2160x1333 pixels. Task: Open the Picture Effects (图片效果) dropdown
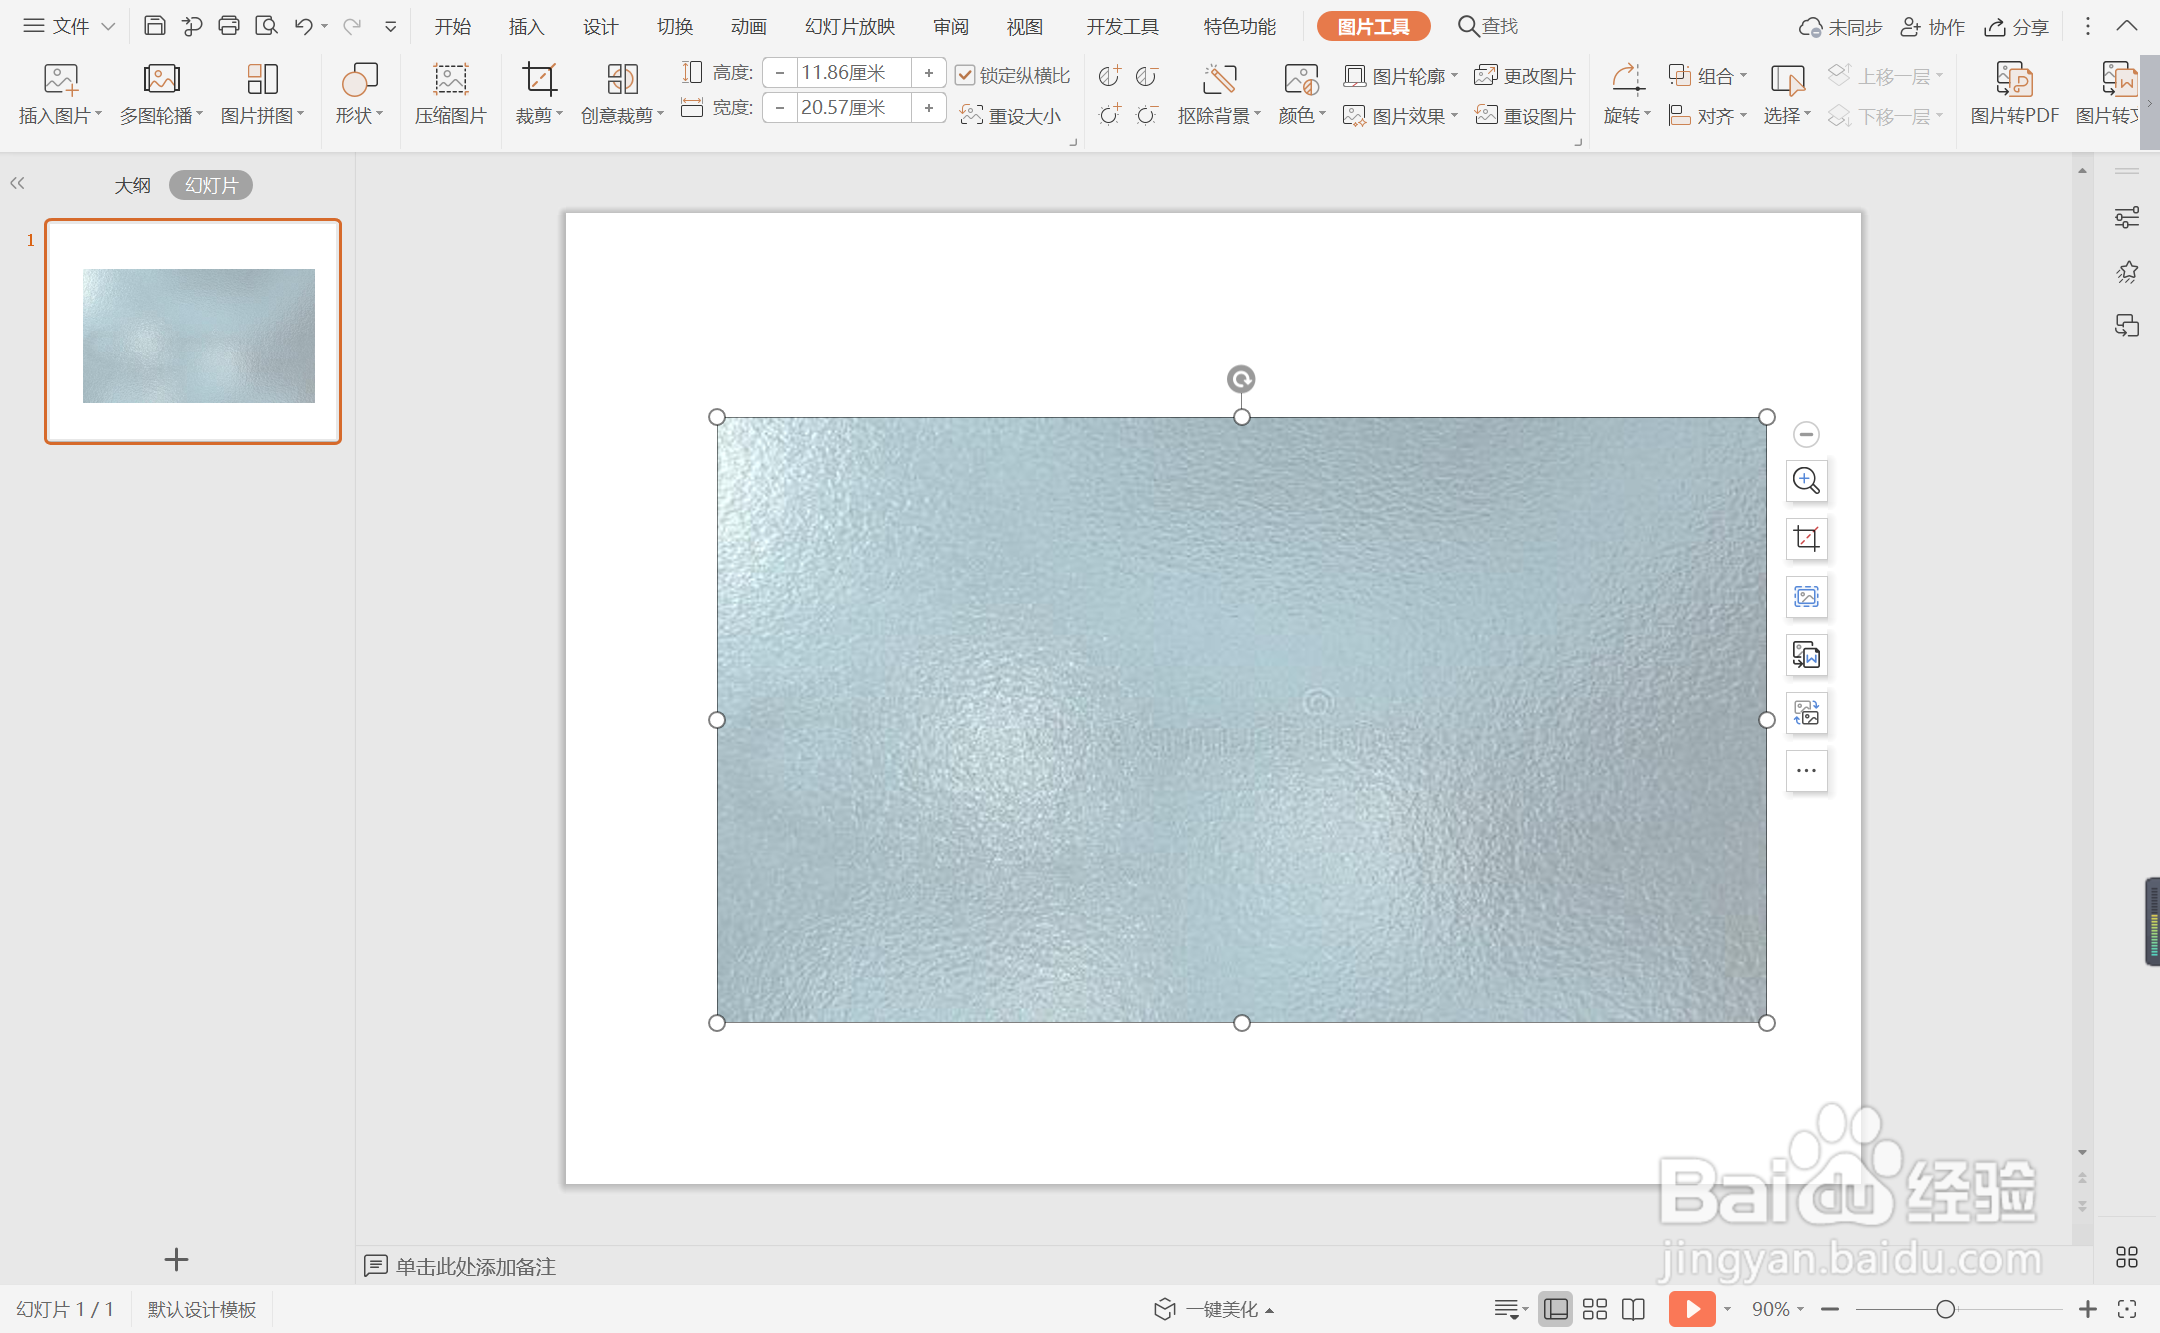tap(1400, 116)
